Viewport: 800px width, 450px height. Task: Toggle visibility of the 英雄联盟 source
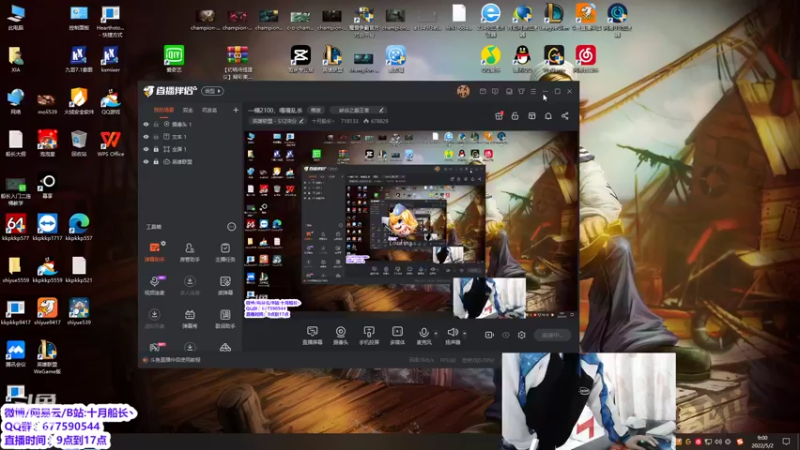click(146, 162)
